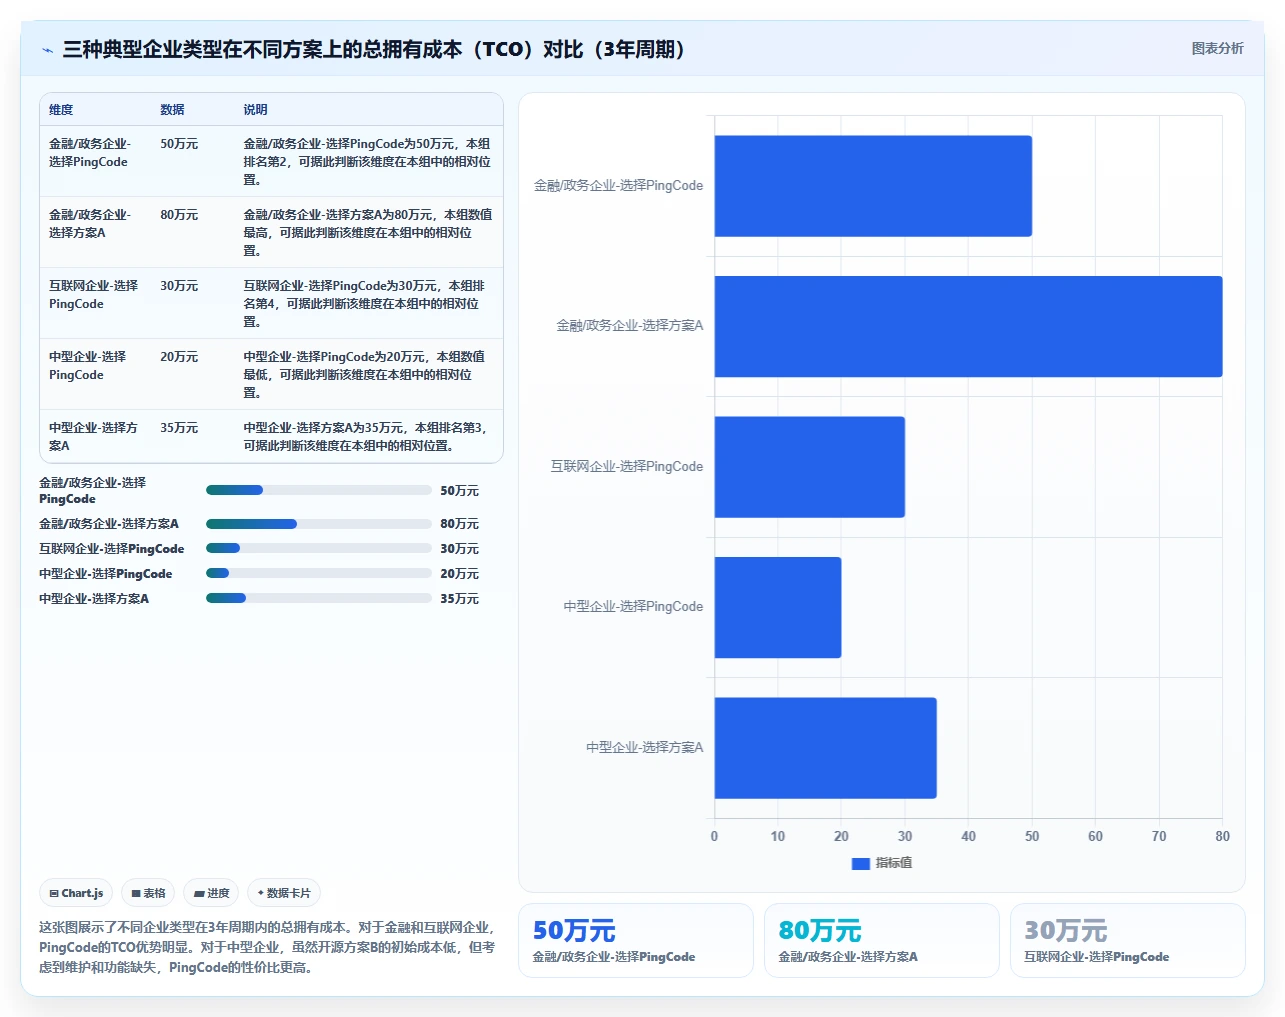1285x1017 pixels.
Task: Click the 中型企业-选择方案A progress bar
Action: tap(318, 598)
